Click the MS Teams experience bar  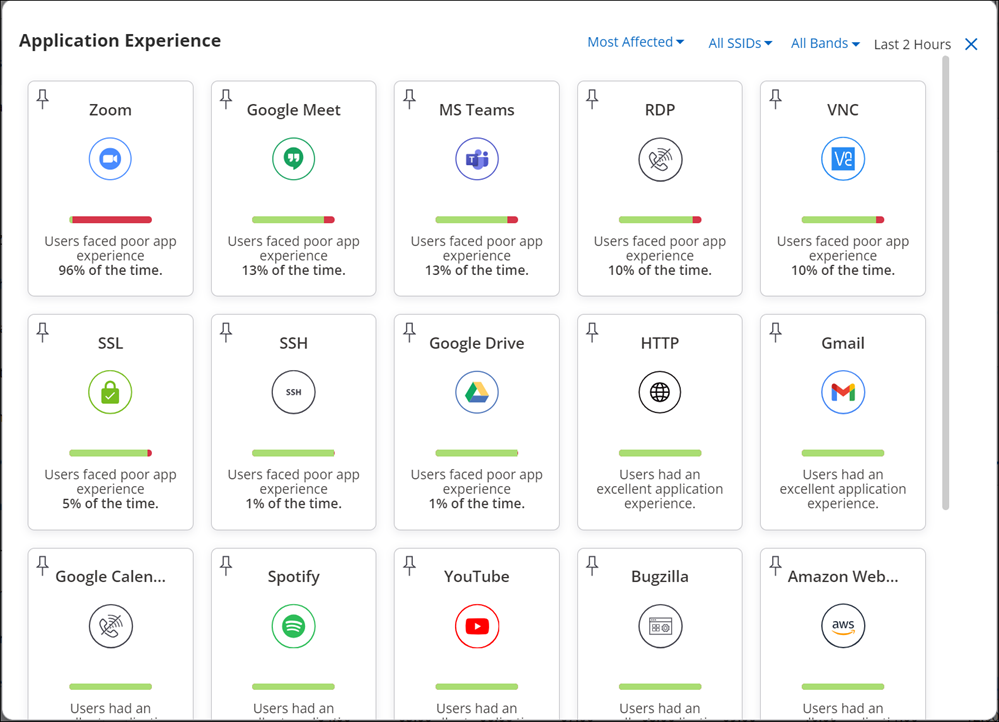[x=477, y=220]
